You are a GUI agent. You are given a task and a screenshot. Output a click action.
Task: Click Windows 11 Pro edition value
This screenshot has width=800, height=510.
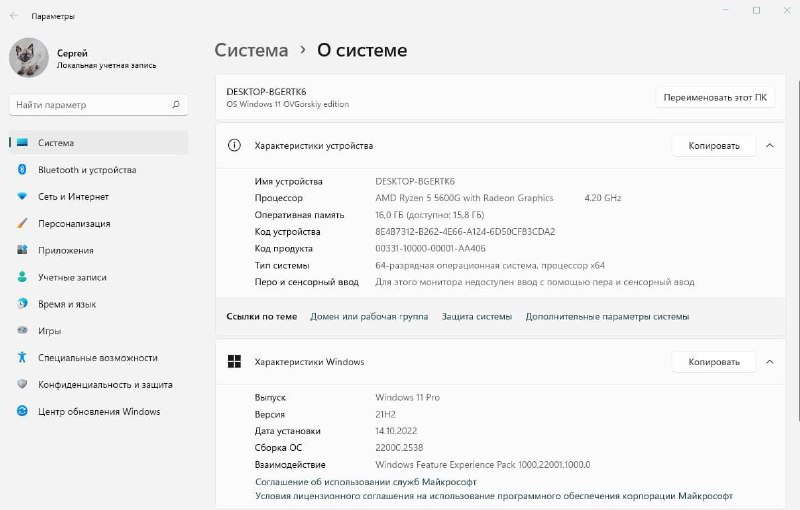pyautogui.click(x=408, y=397)
